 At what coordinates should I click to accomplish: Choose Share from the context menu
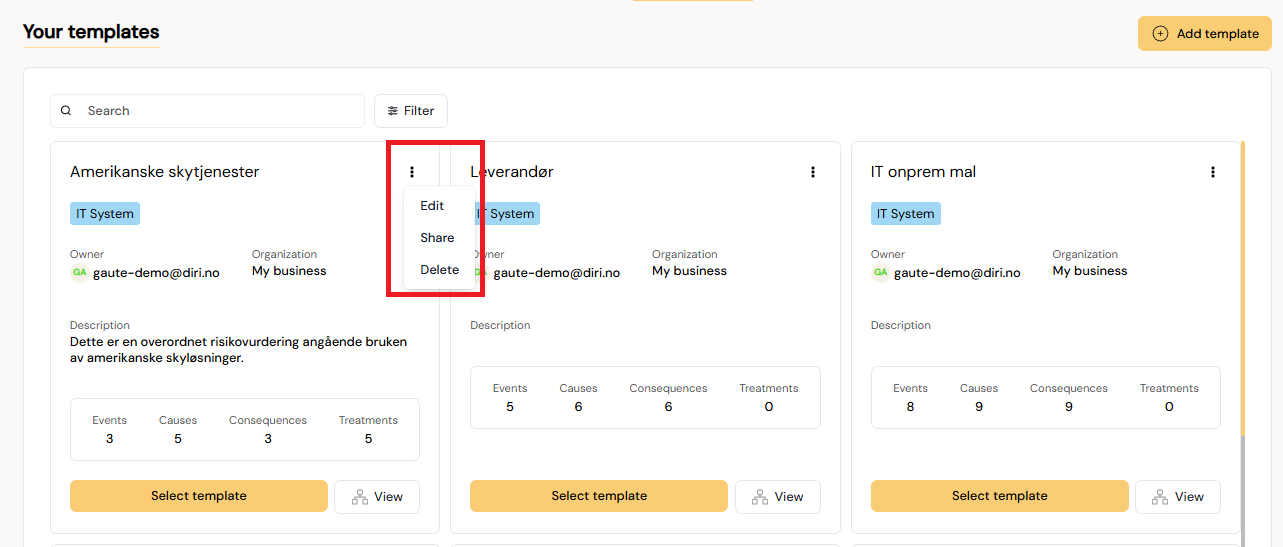tap(437, 238)
